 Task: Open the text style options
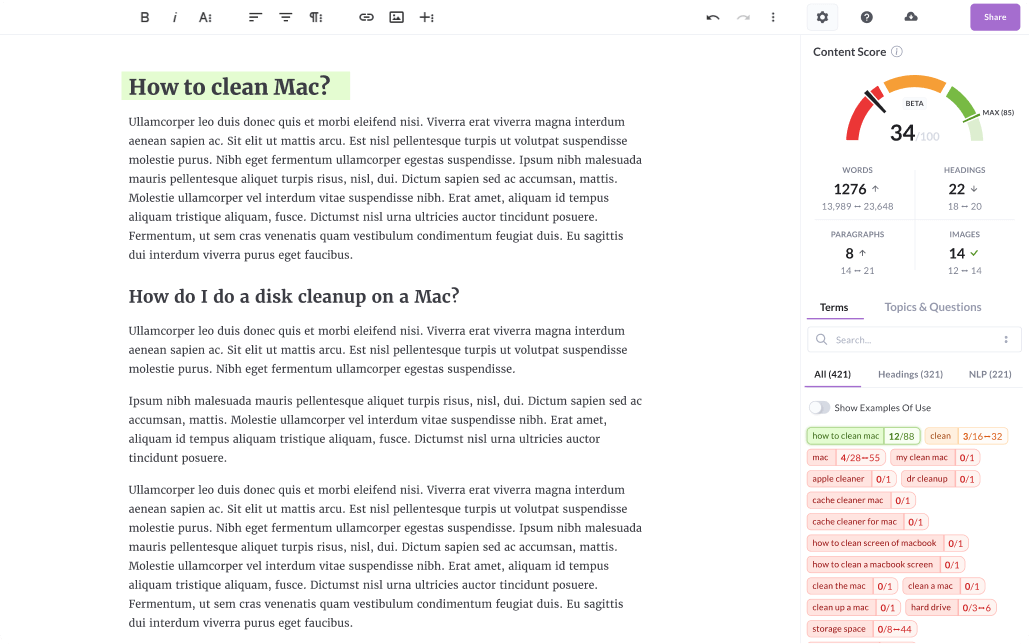point(206,17)
